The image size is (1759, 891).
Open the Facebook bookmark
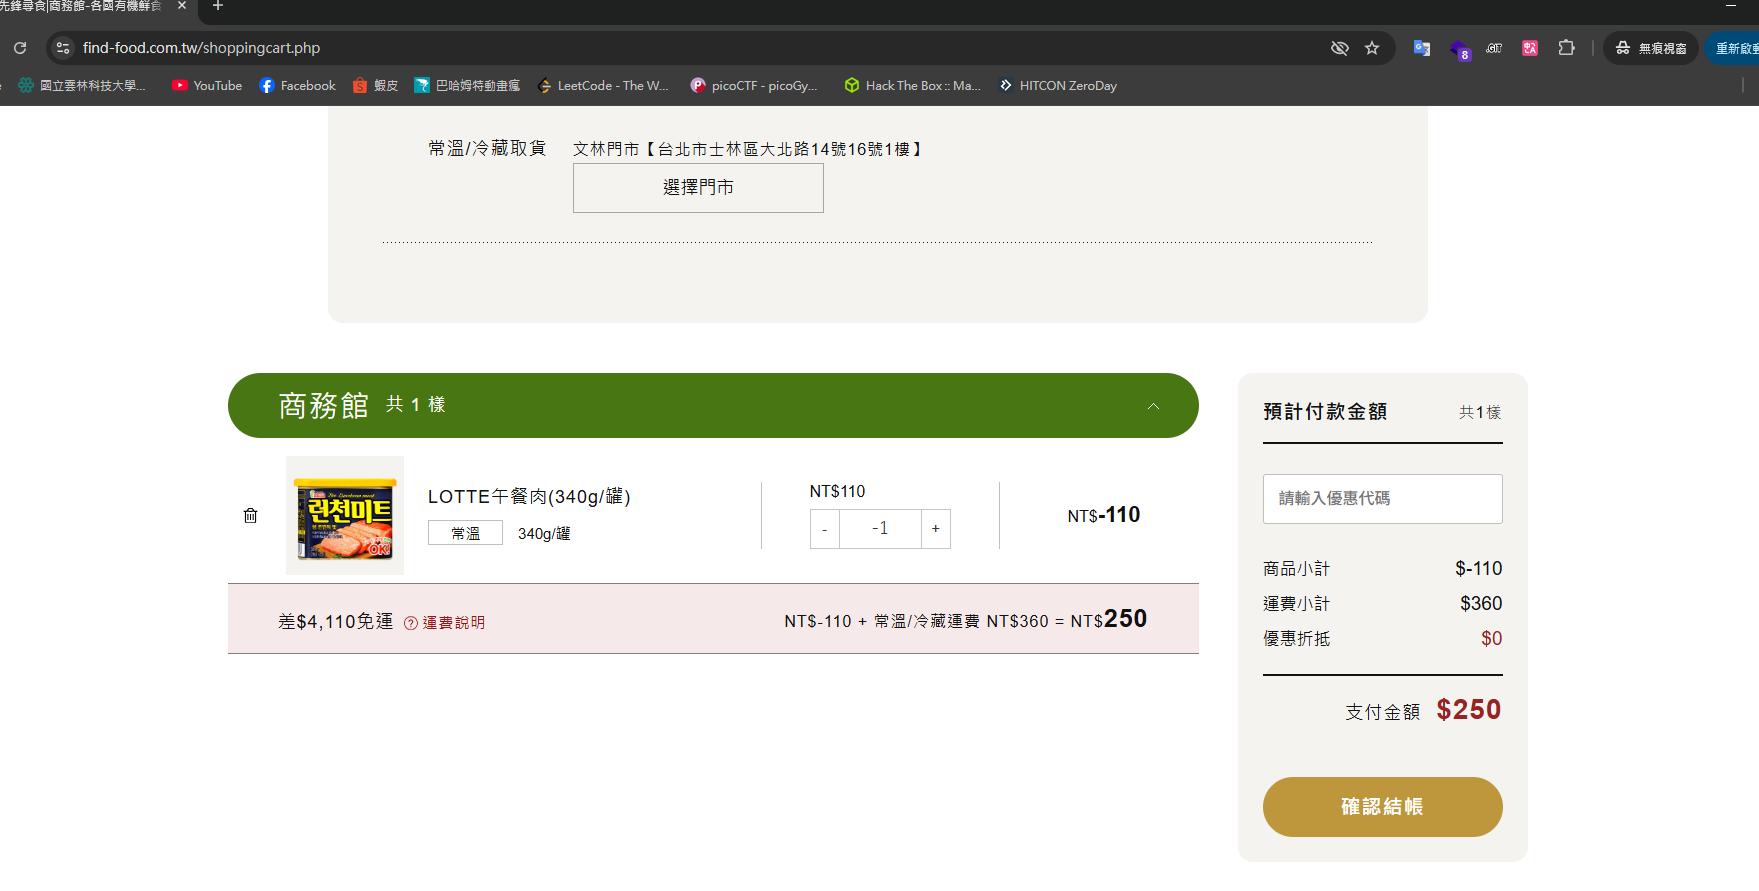point(298,86)
